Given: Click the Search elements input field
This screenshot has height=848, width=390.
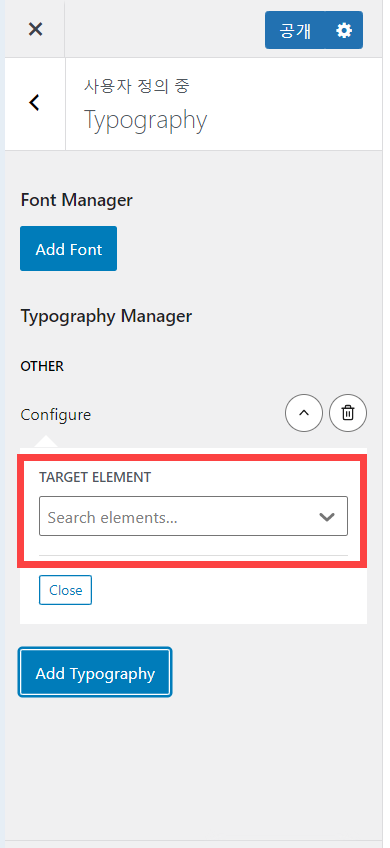Looking at the screenshot, I should pyautogui.click(x=193, y=516).
